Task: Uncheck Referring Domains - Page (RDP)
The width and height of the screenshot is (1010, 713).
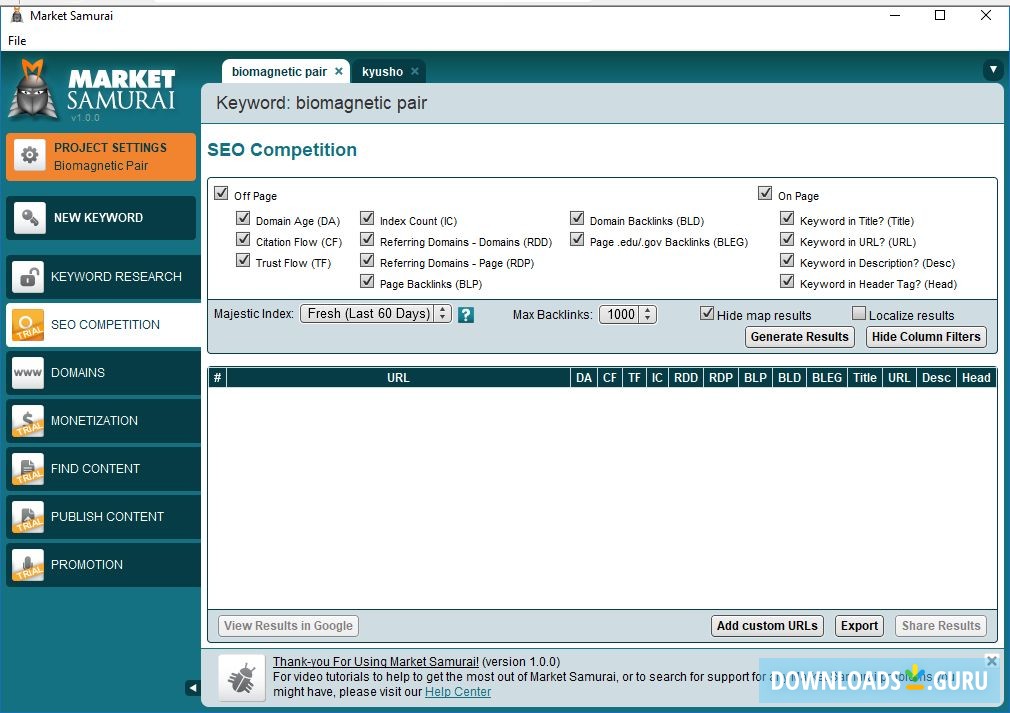Action: click(x=367, y=260)
